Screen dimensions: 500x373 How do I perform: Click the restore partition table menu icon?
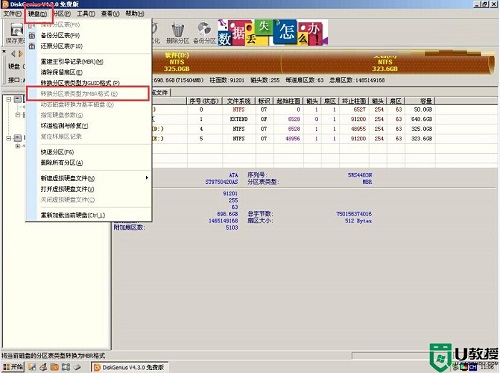click(32, 46)
